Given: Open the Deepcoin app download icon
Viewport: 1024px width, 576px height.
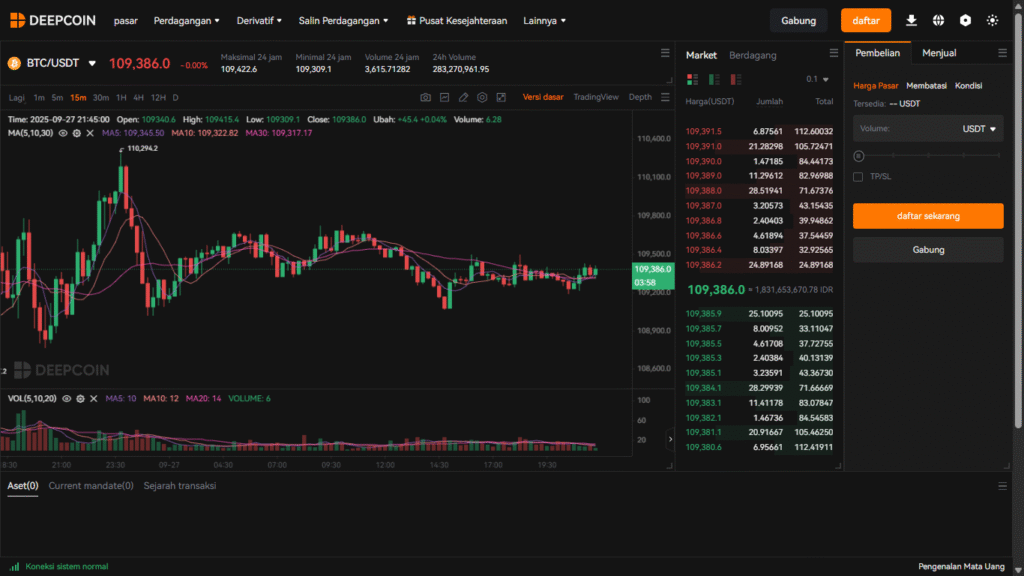Looking at the screenshot, I should [910, 20].
